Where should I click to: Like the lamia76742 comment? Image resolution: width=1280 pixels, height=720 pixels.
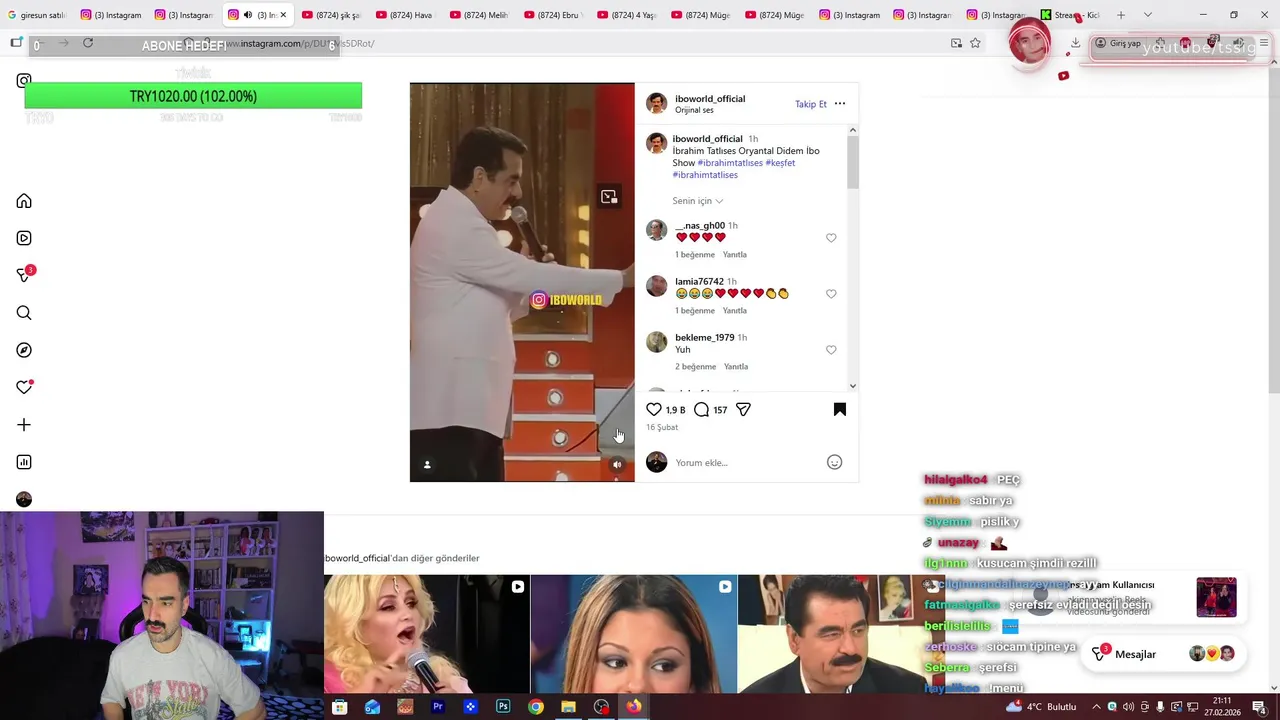point(831,294)
